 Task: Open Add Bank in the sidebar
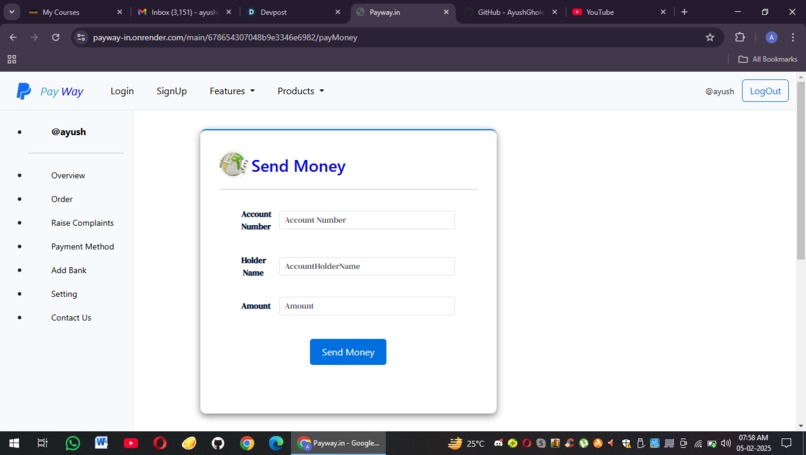(69, 270)
